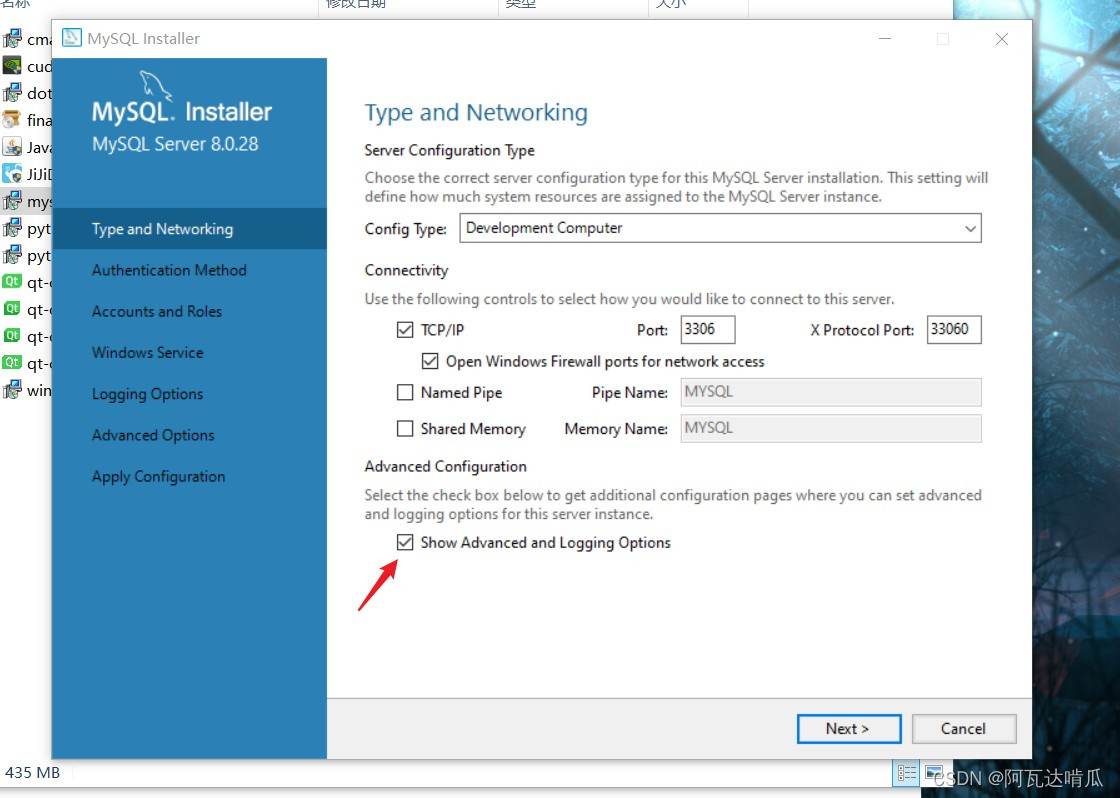Click the JiJiD file icon in Explorer
Screen dimensions: 1120x798
coord(12,174)
